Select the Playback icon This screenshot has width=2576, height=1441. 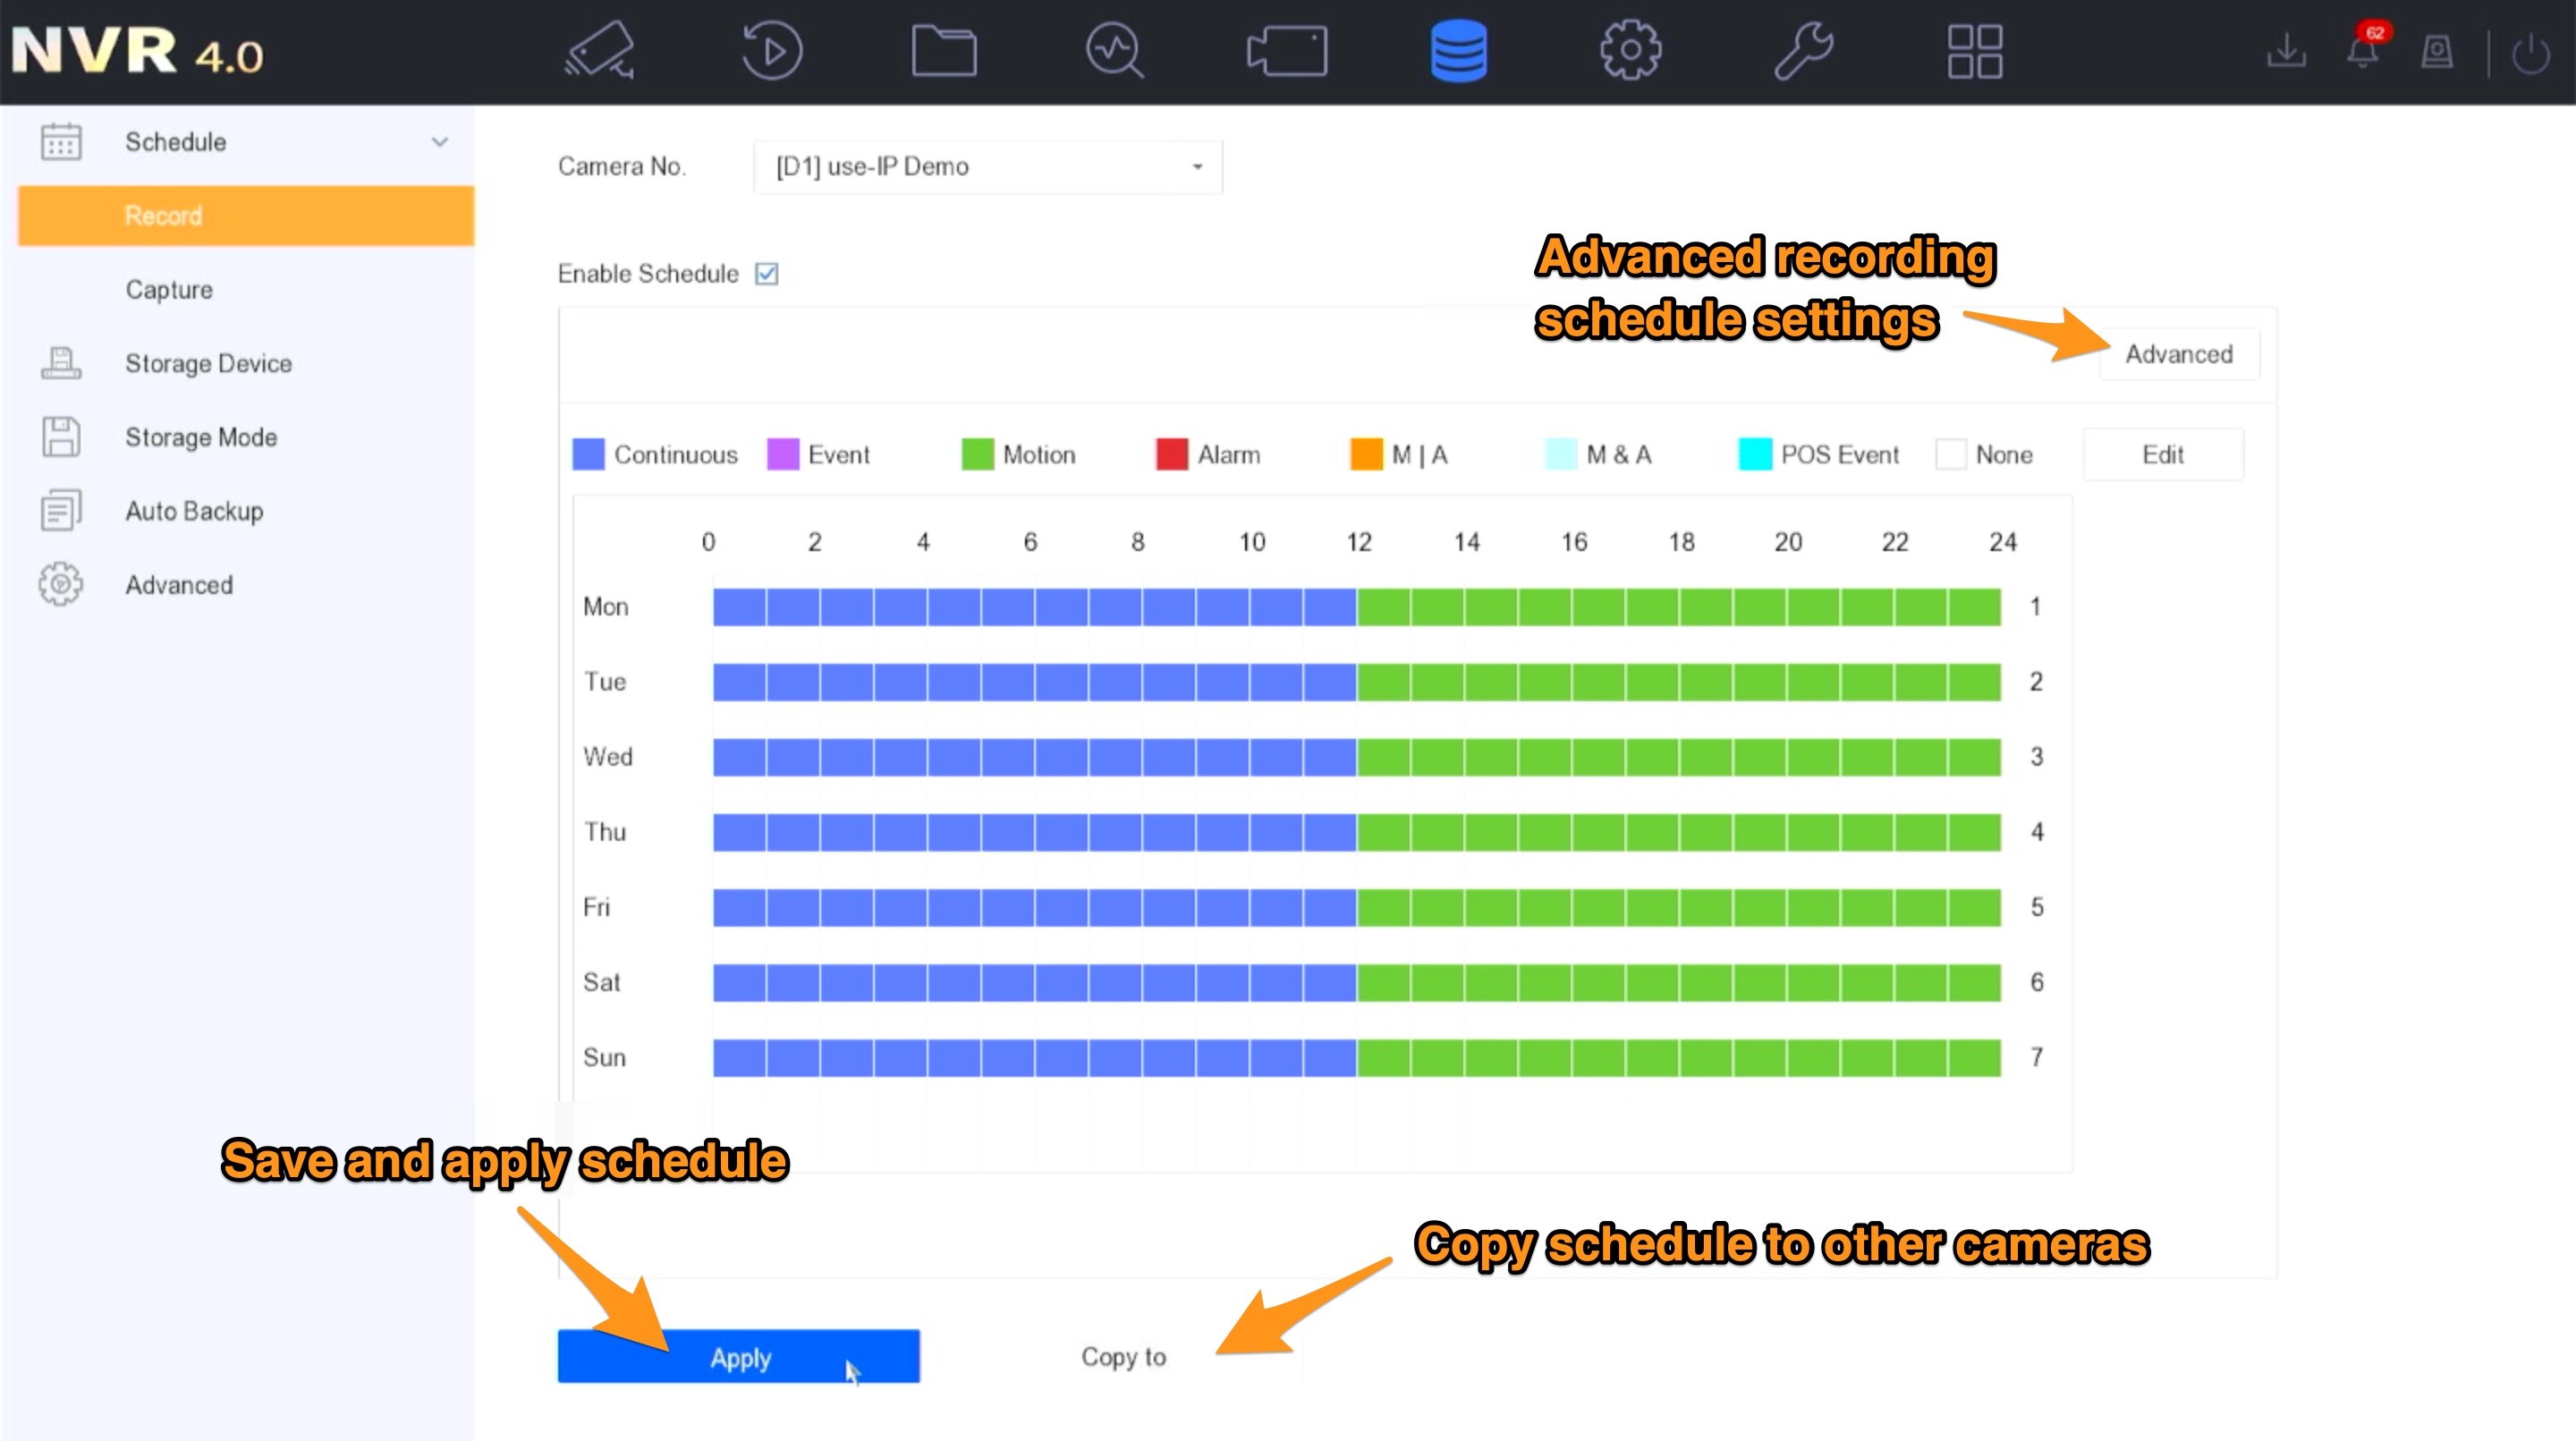(769, 51)
